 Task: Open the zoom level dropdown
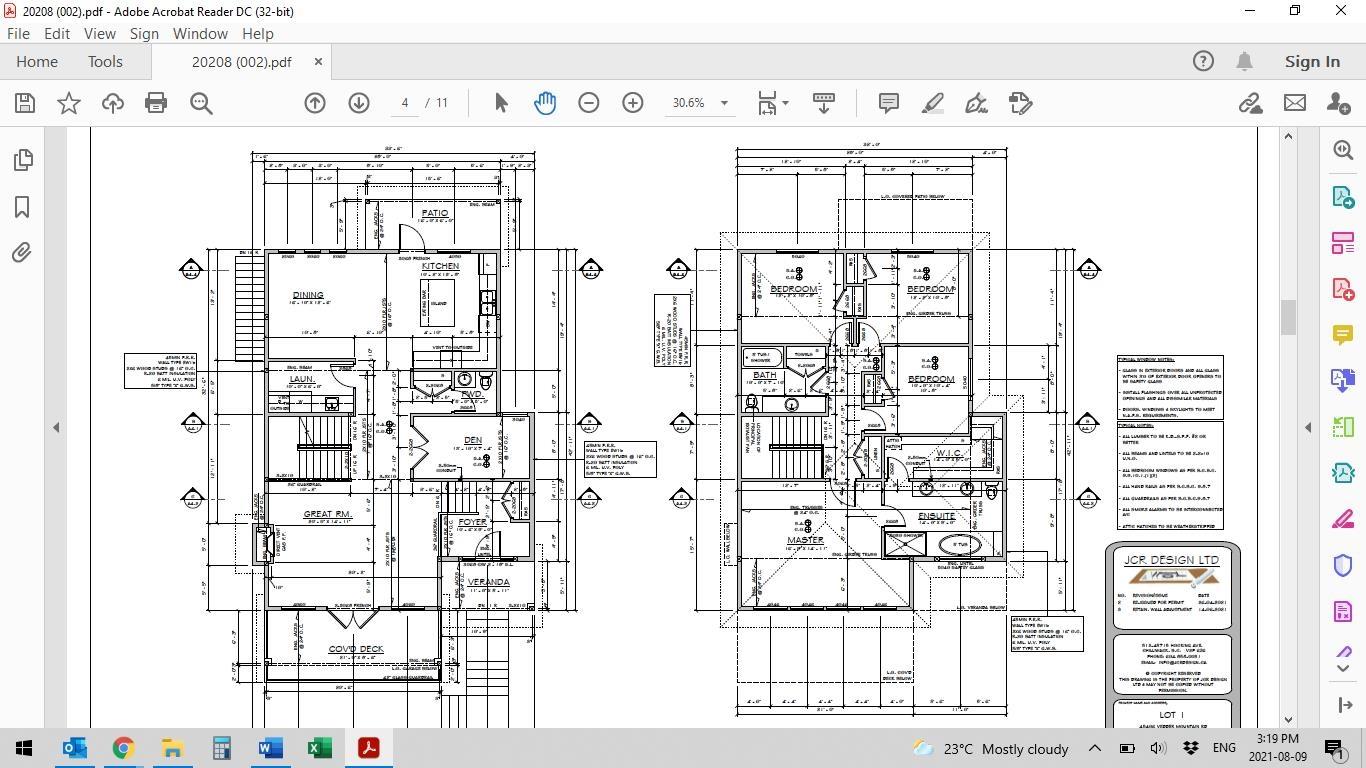click(x=724, y=103)
